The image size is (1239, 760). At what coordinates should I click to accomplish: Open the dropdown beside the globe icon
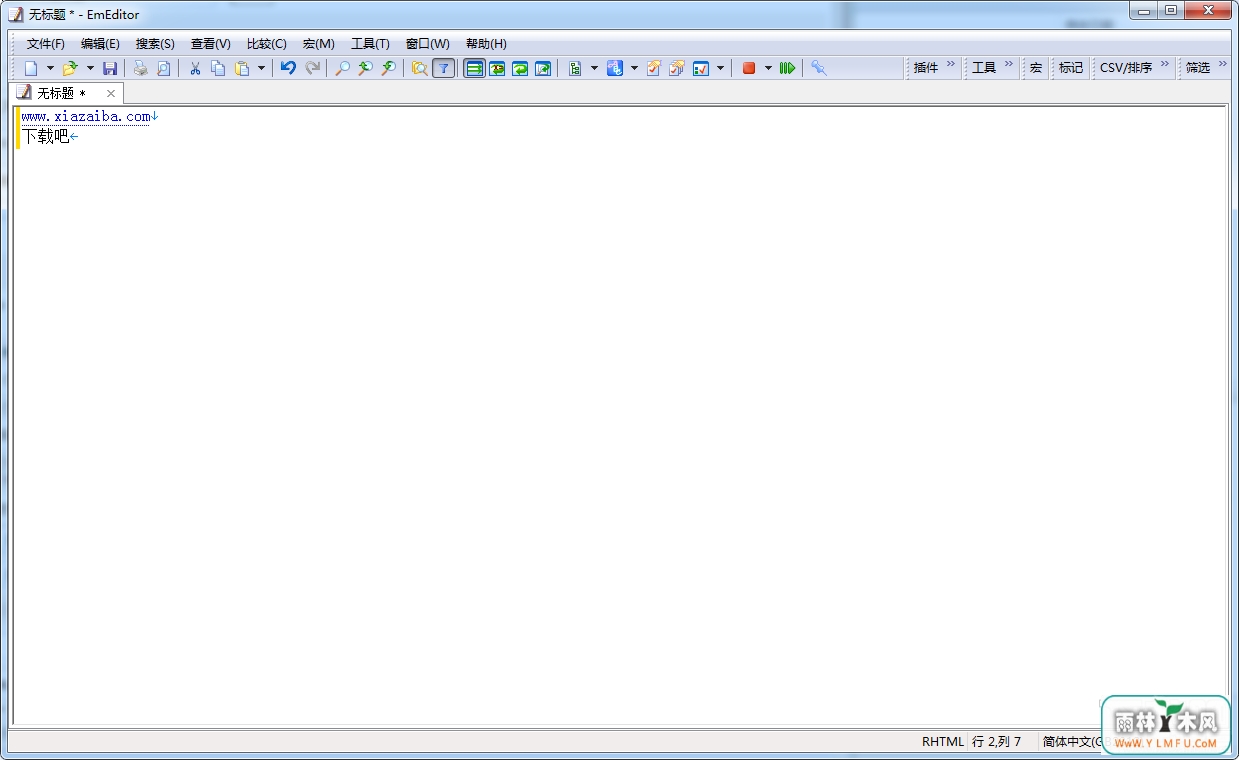pos(634,68)
